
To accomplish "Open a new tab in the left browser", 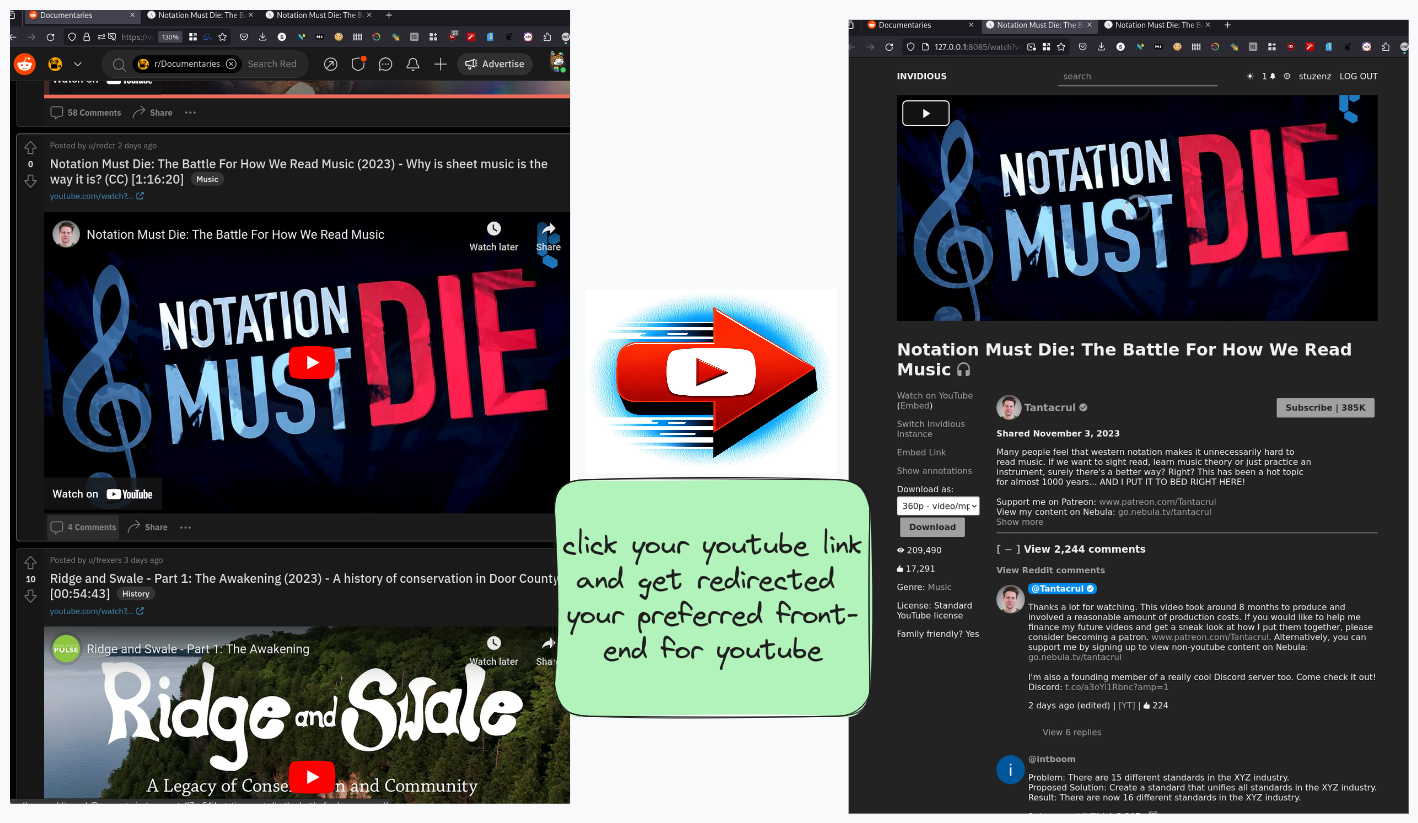I will pyautogui.click(x=389, y=15).
